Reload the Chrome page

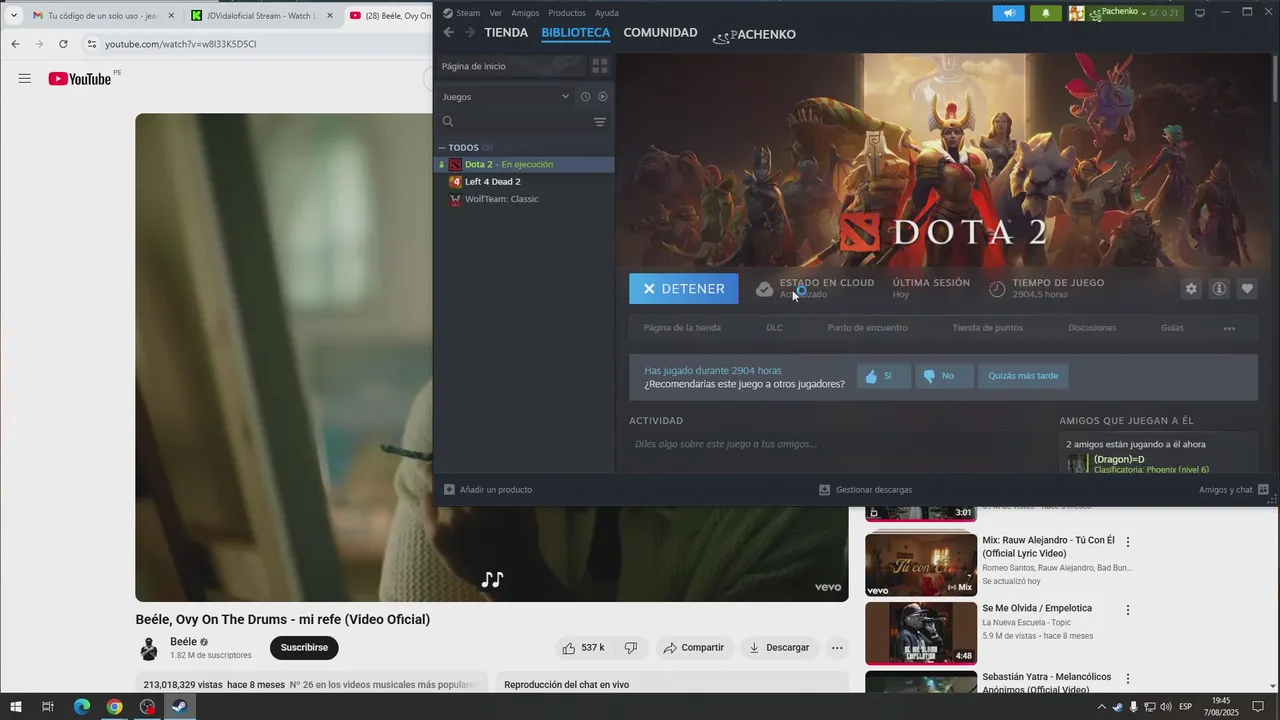coord(63,44)
